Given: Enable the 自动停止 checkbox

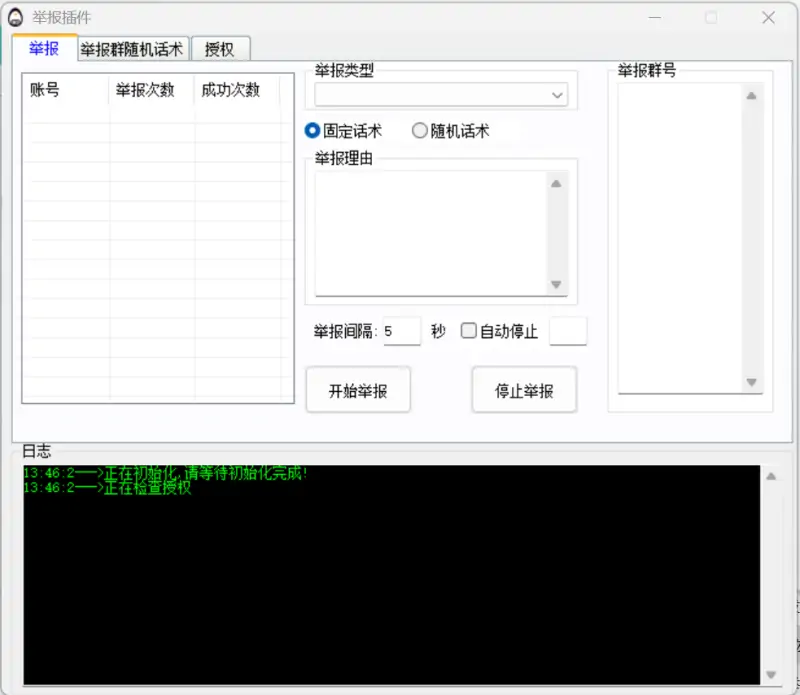Looking at the screenshot, I should 467,331.
